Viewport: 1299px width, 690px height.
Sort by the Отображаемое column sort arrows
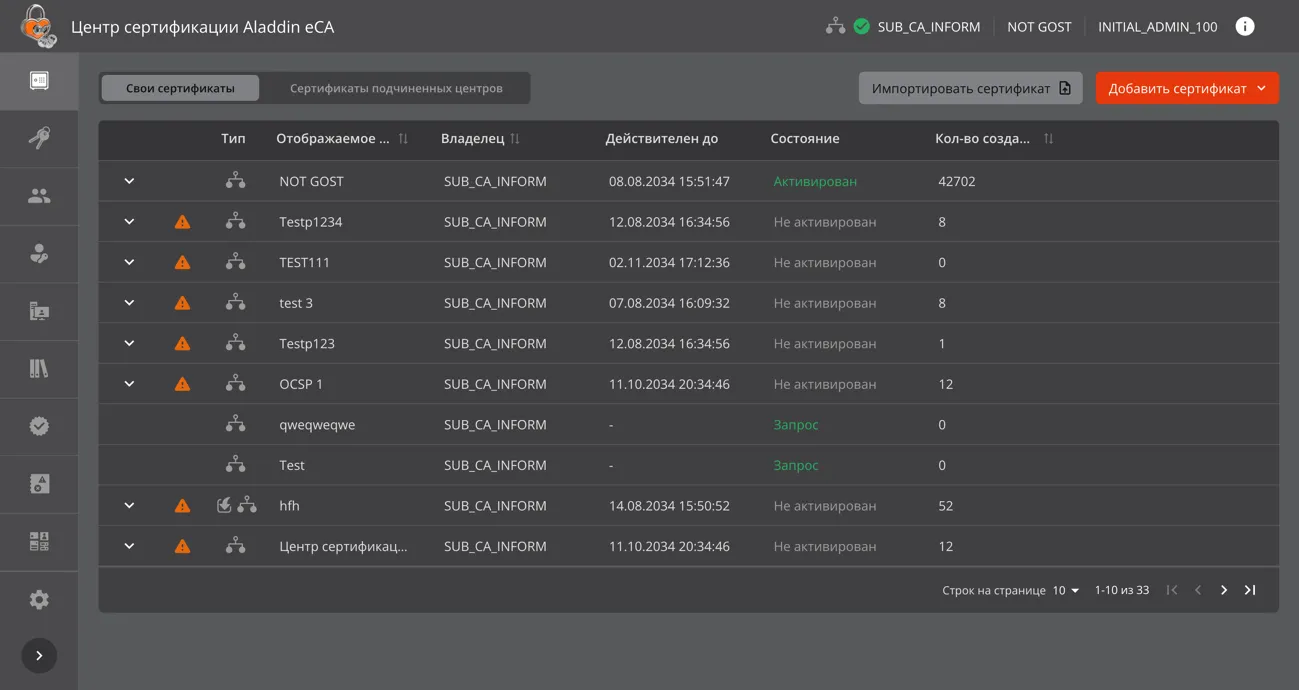click(403, 139)
